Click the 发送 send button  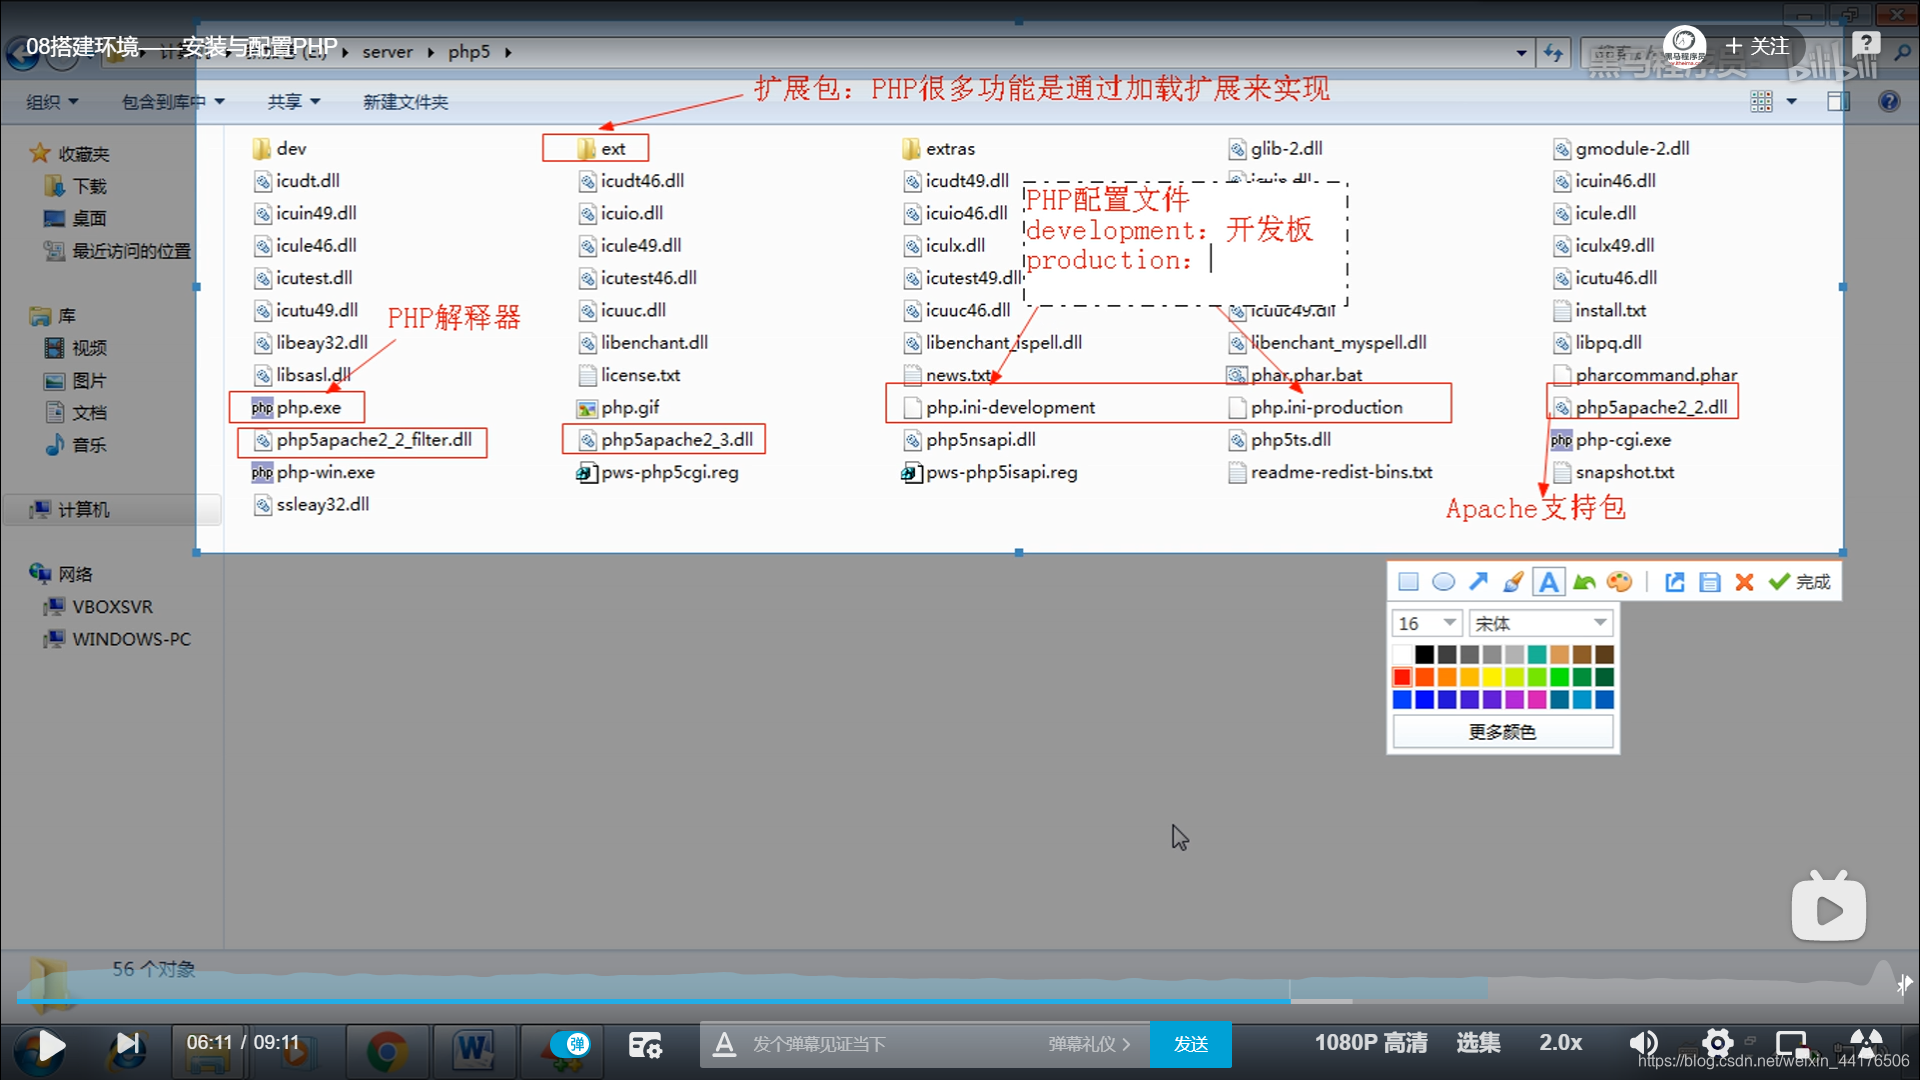1190,1044
